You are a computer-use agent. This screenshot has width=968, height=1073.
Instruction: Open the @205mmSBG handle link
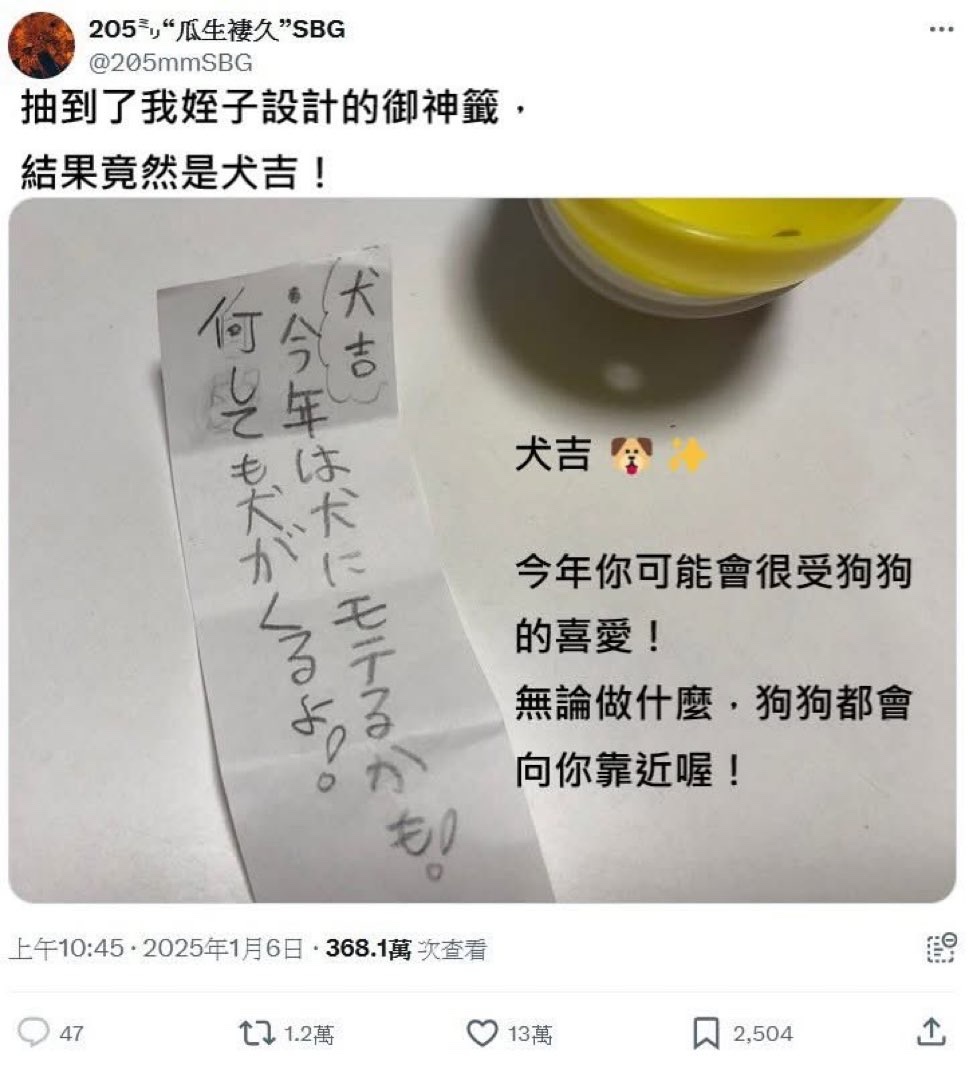coord(170,63)
